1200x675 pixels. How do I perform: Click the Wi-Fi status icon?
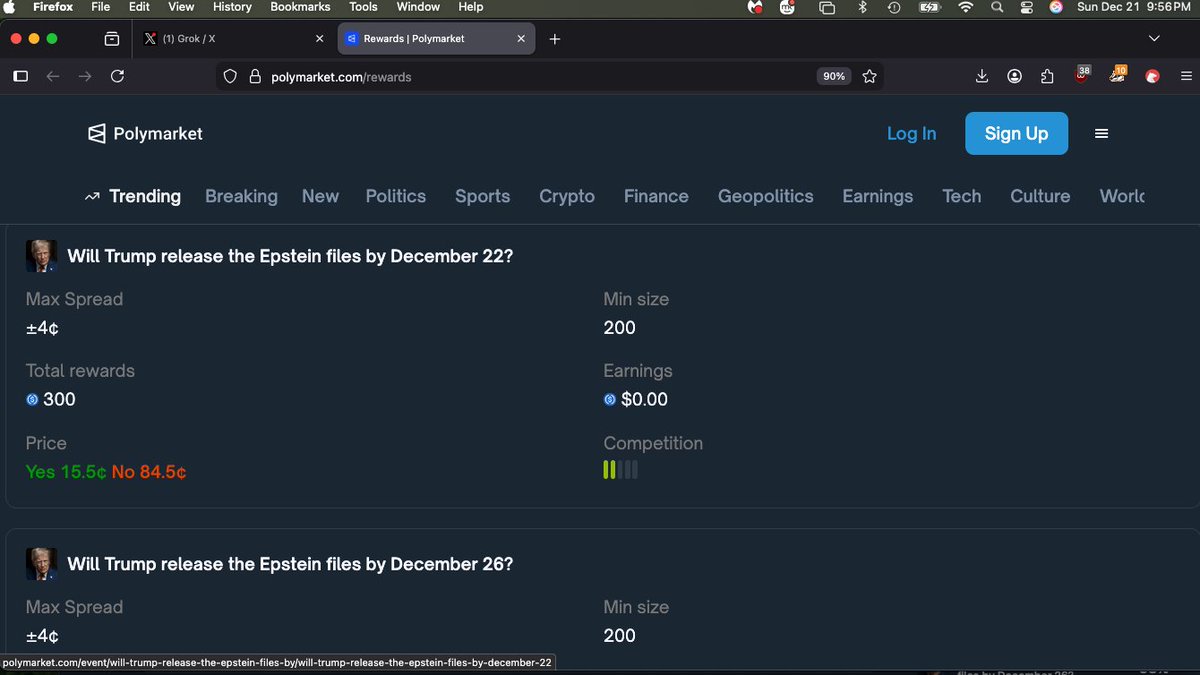coord(965,7)
